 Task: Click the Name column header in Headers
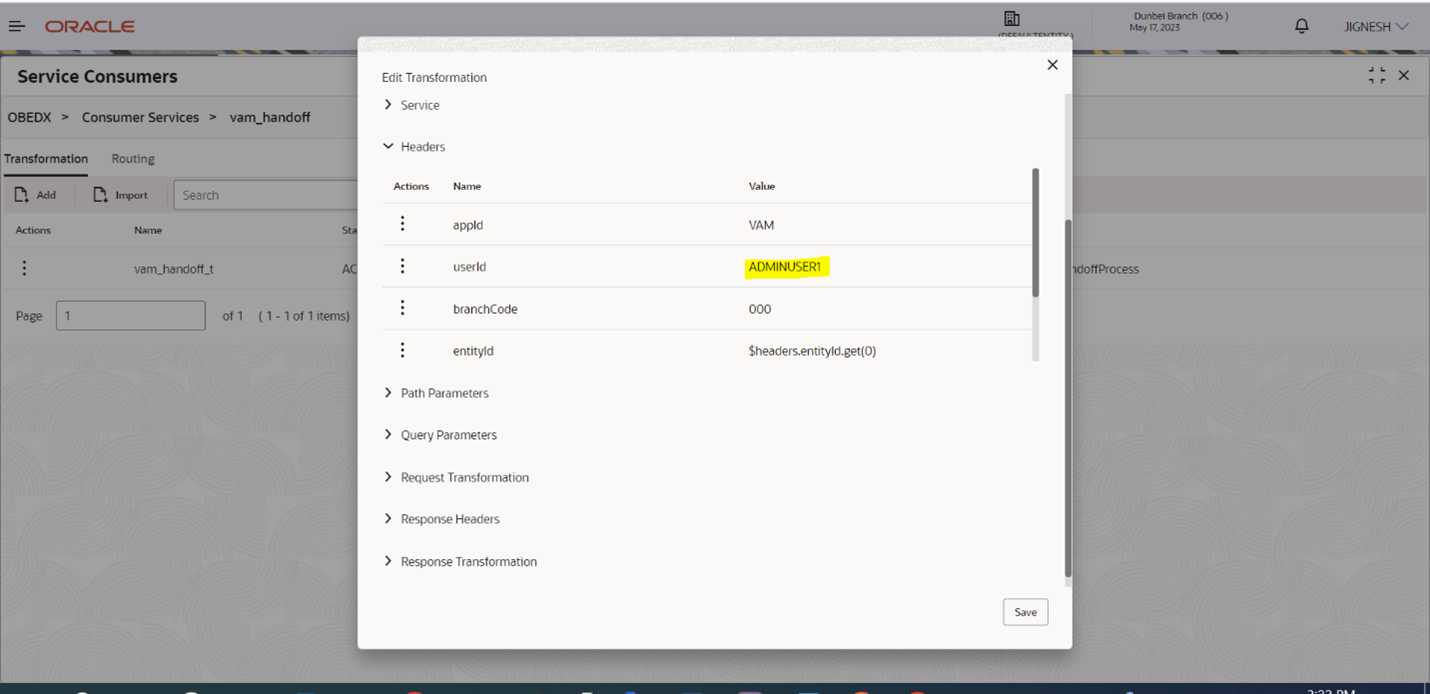pos(467,186)
